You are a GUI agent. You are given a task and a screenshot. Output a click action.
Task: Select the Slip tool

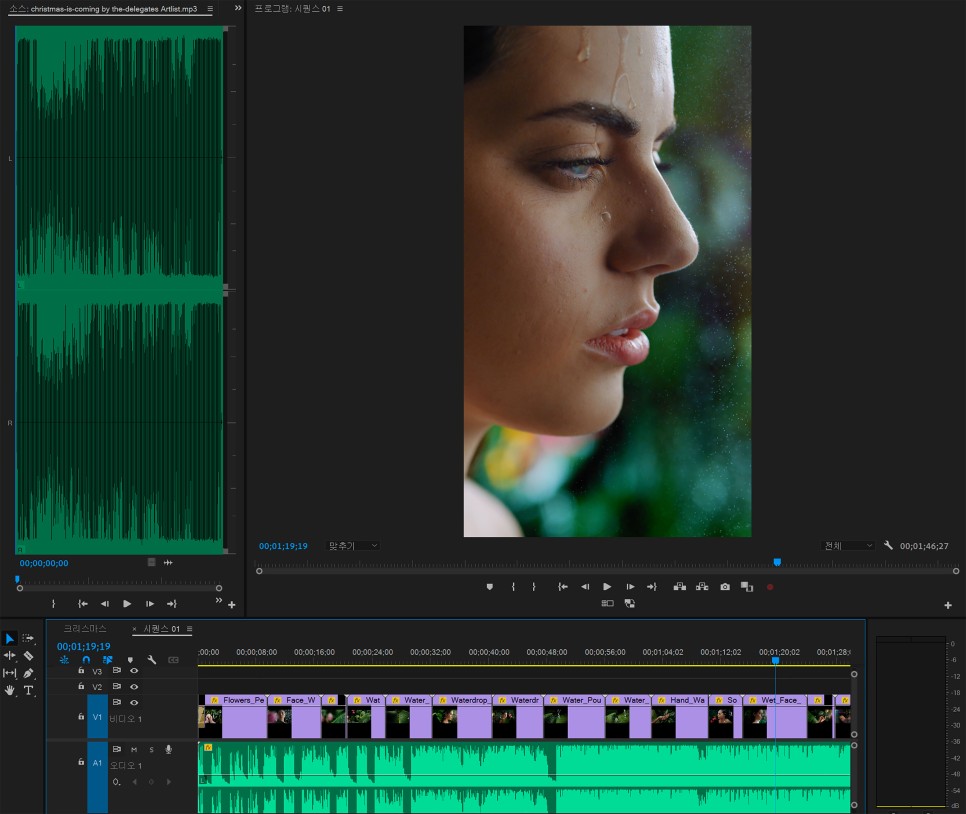(x=10, y=673)
